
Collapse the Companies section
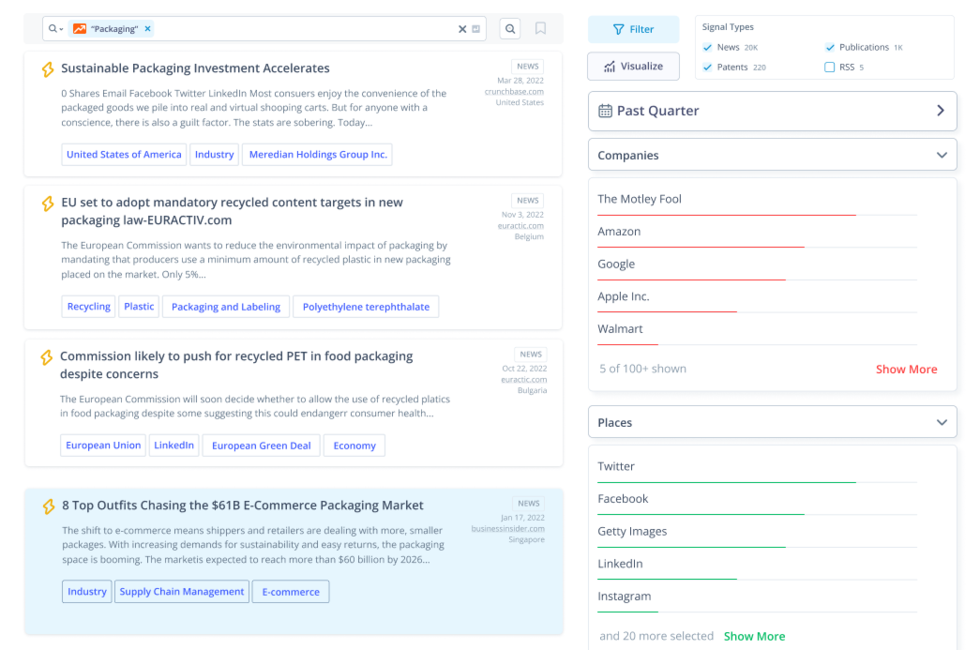(x=941, y=155)
